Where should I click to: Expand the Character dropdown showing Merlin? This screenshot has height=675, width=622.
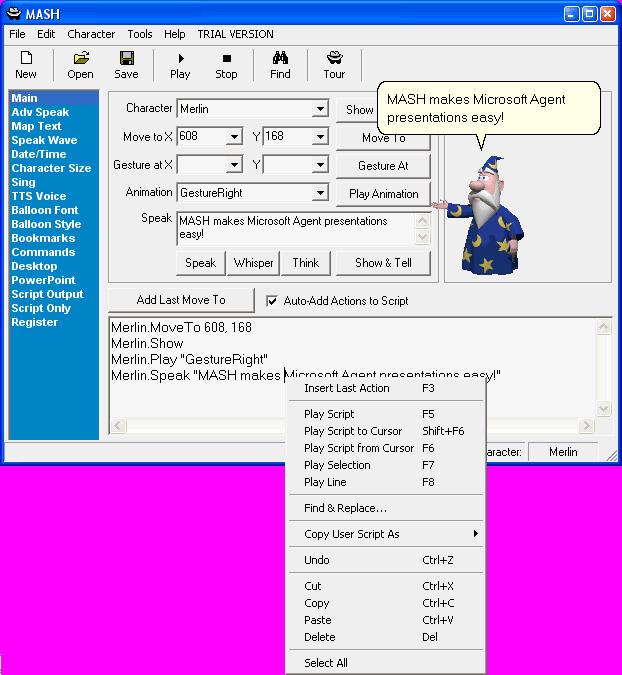tap(320, 109)
